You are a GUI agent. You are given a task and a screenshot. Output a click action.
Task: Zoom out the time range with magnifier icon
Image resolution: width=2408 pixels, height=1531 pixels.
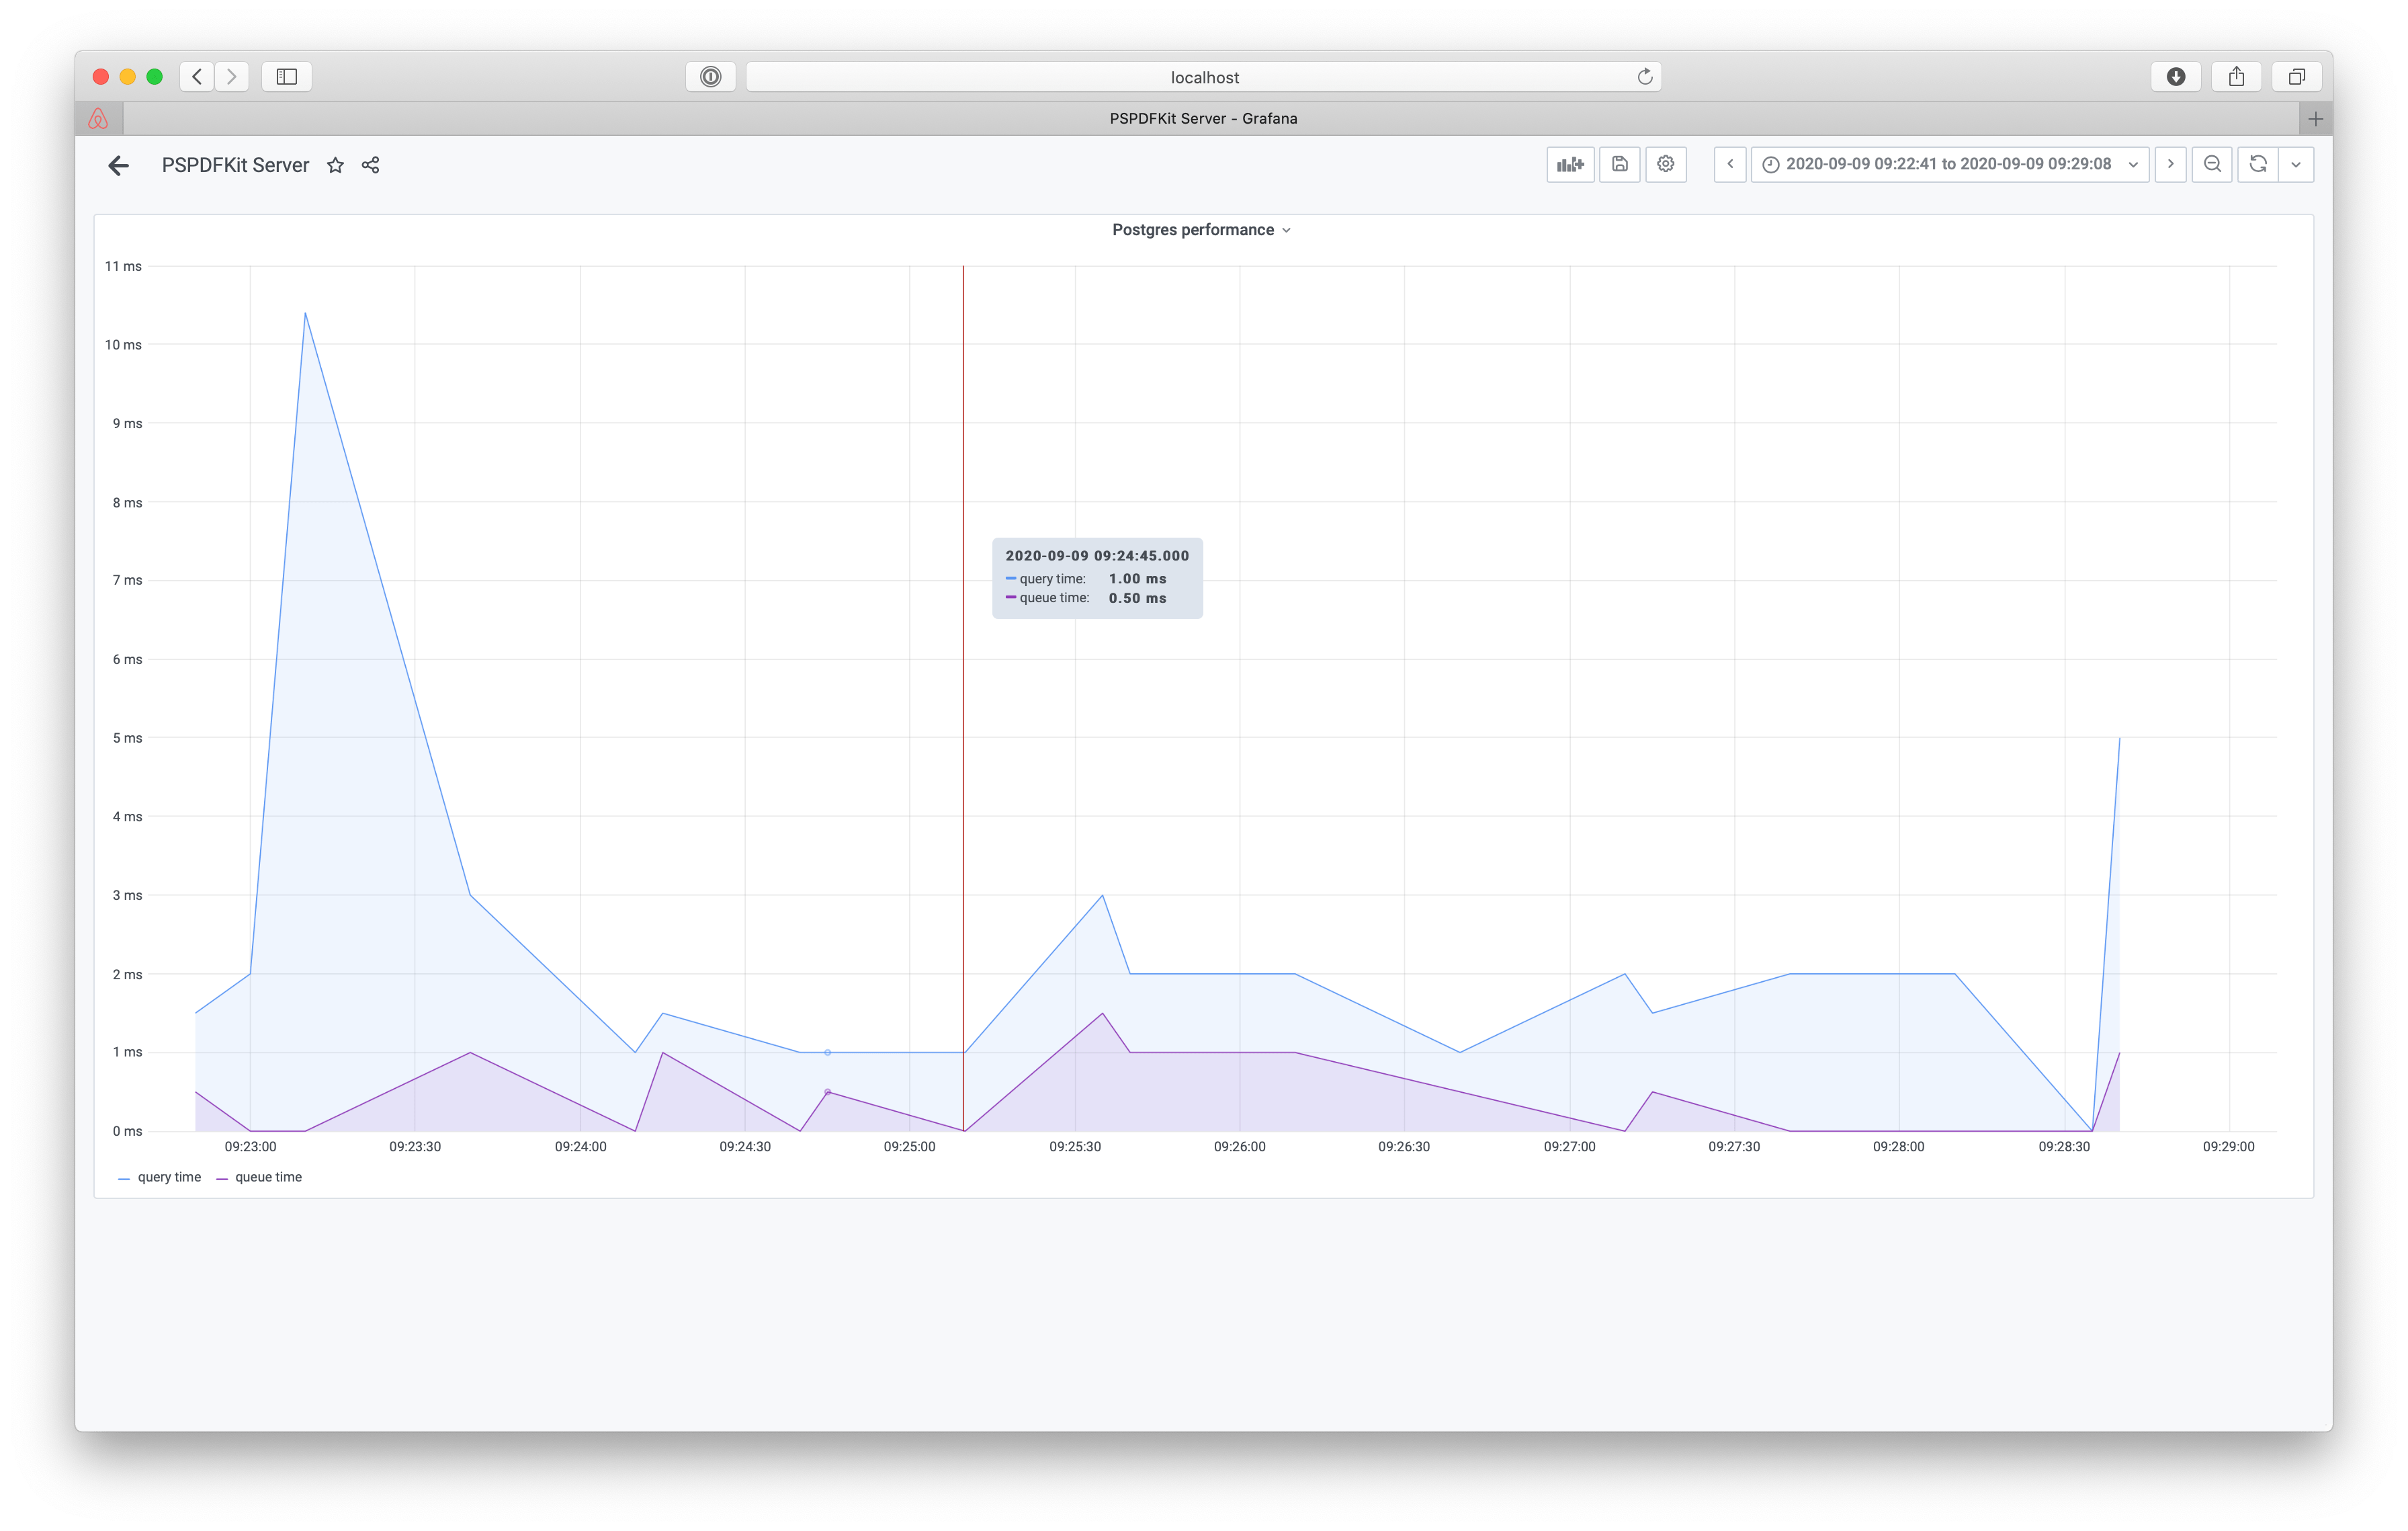pyautogui.click(x=2212, y=164)
